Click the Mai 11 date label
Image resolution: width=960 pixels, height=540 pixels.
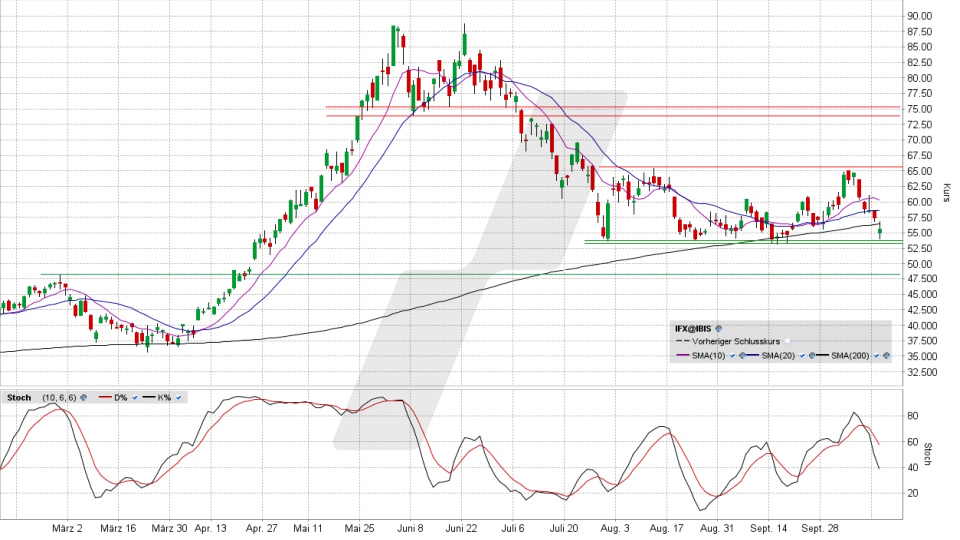click(308, 528)
